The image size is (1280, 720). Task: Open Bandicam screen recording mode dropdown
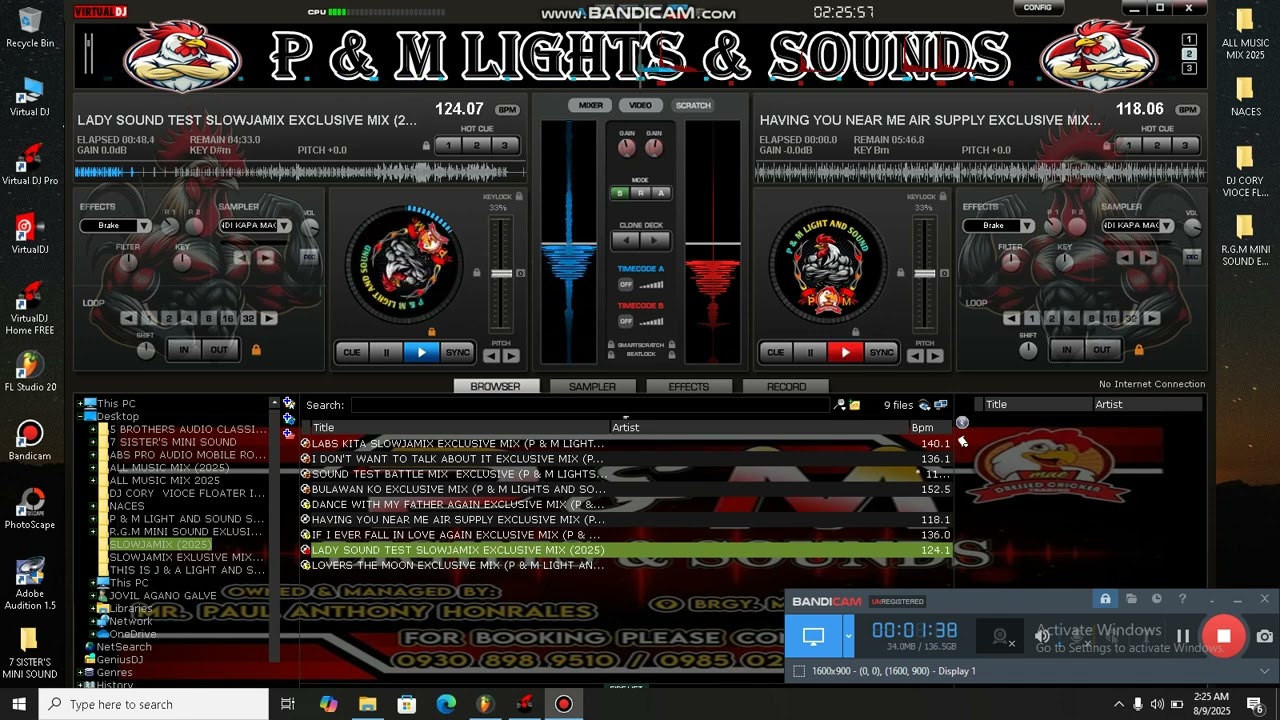849,636
